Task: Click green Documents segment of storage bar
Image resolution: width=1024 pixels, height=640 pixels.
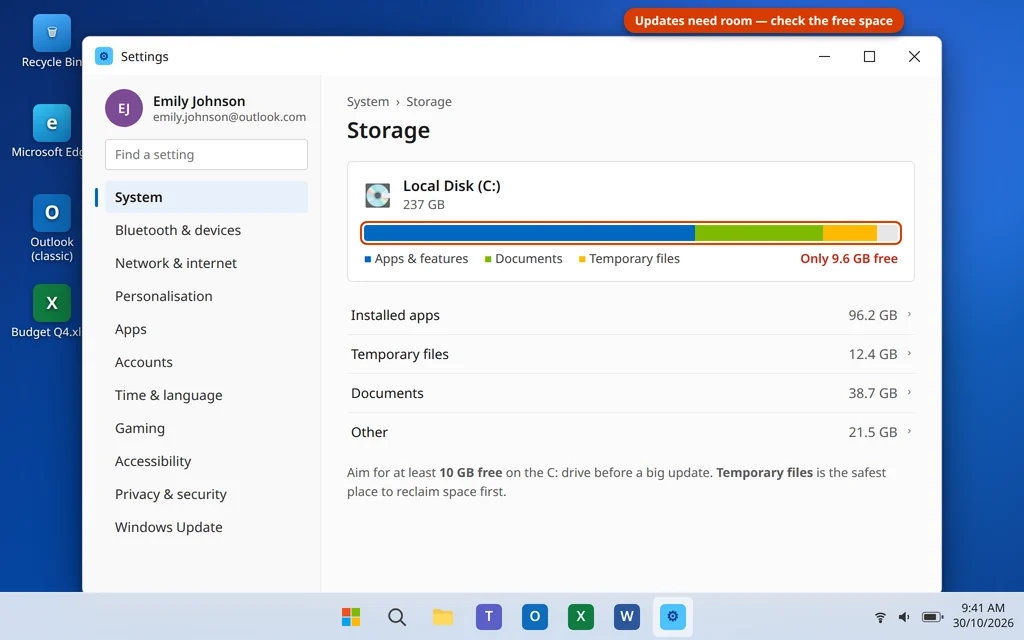Action: pyautogui.click(x=759, y=232)
